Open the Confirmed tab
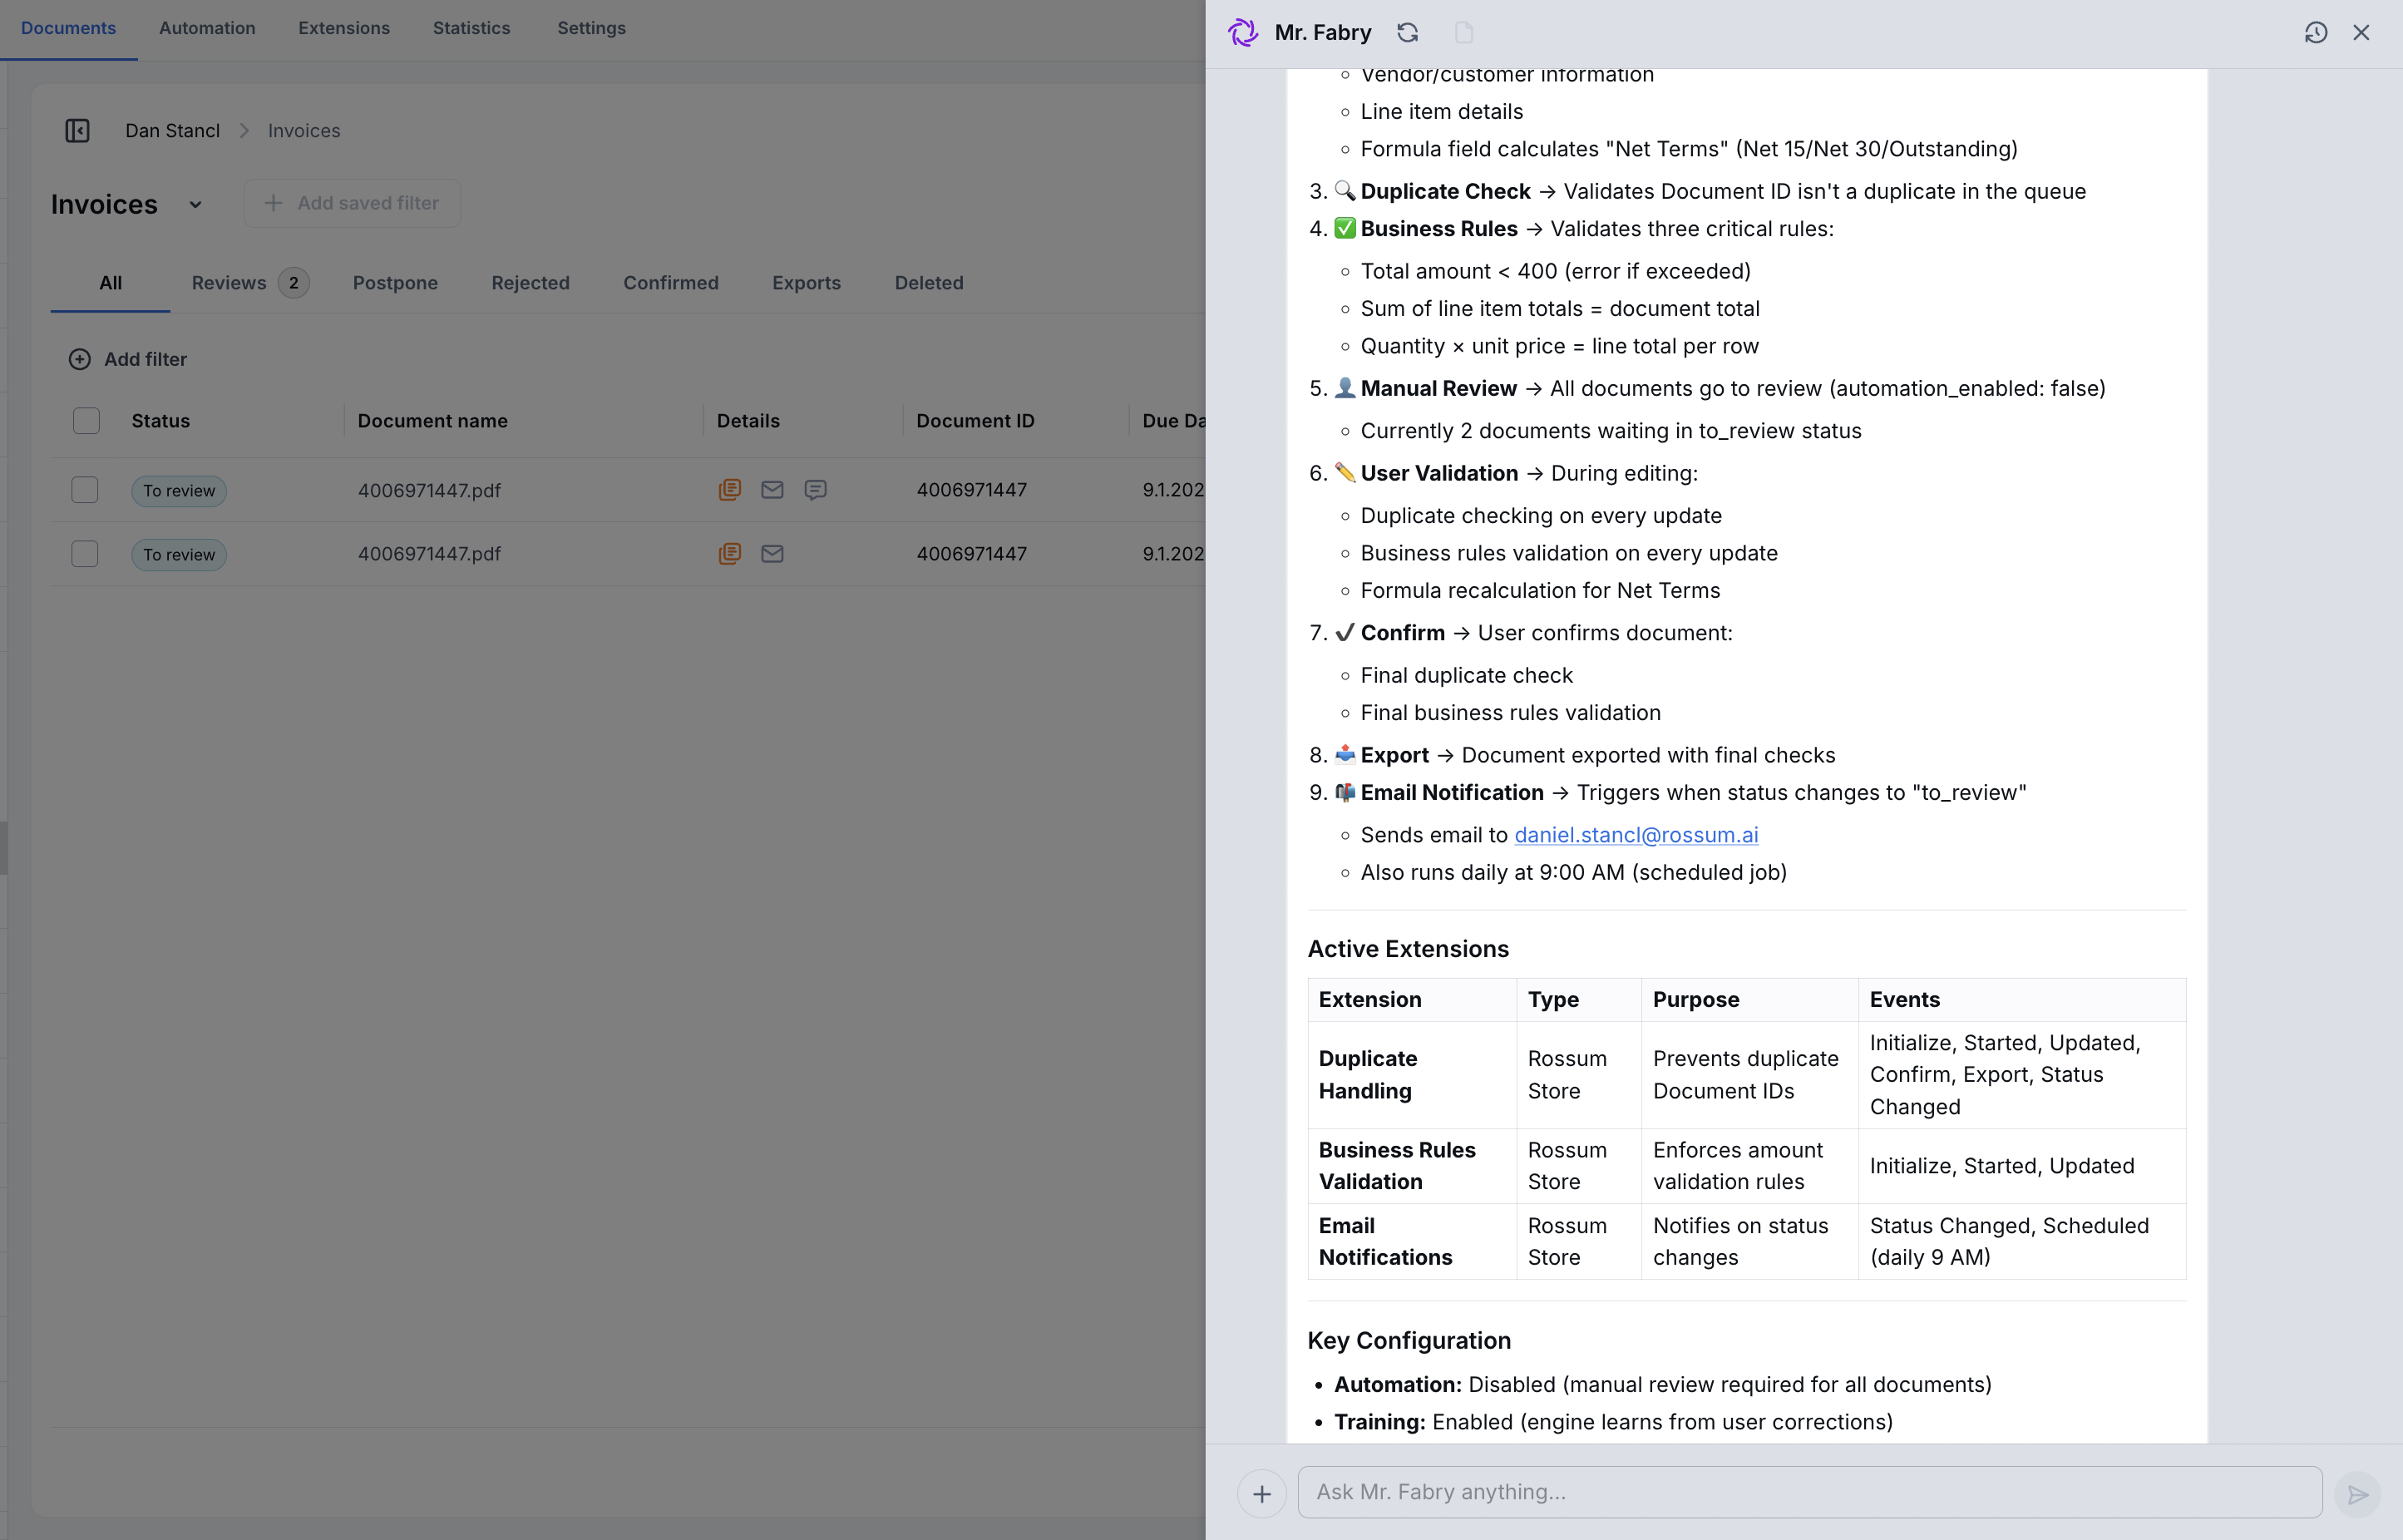This screenshot has width=2403, height=1540. (x=670, y=283)
